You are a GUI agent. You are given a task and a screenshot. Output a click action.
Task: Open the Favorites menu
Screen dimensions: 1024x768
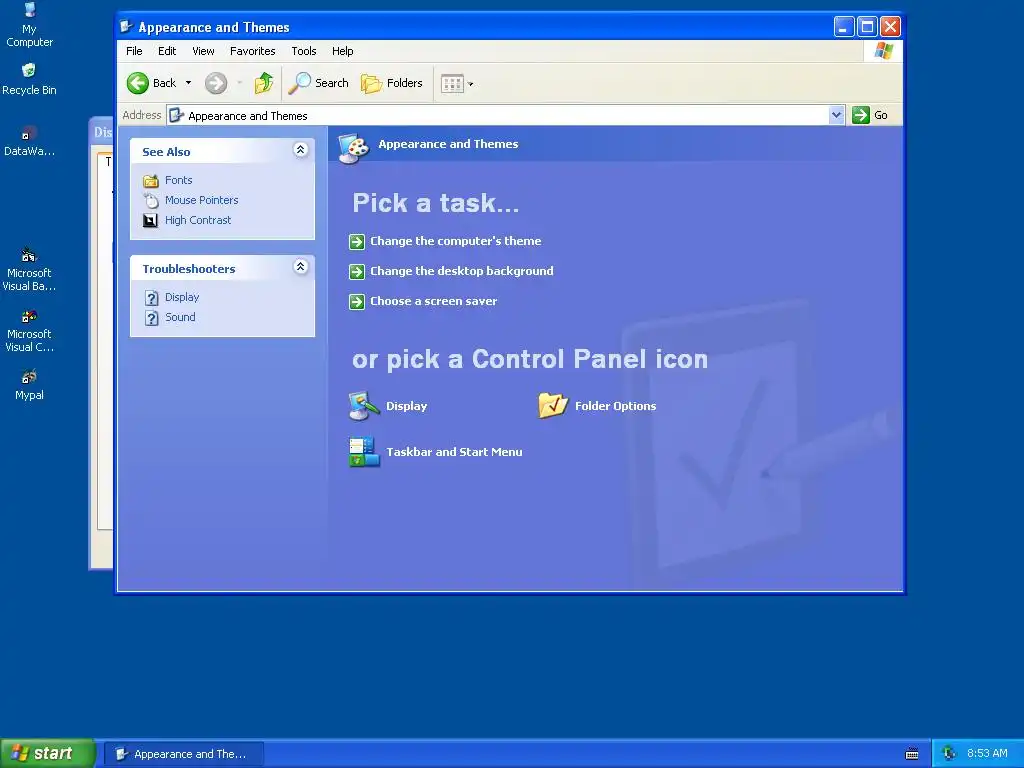252,51
